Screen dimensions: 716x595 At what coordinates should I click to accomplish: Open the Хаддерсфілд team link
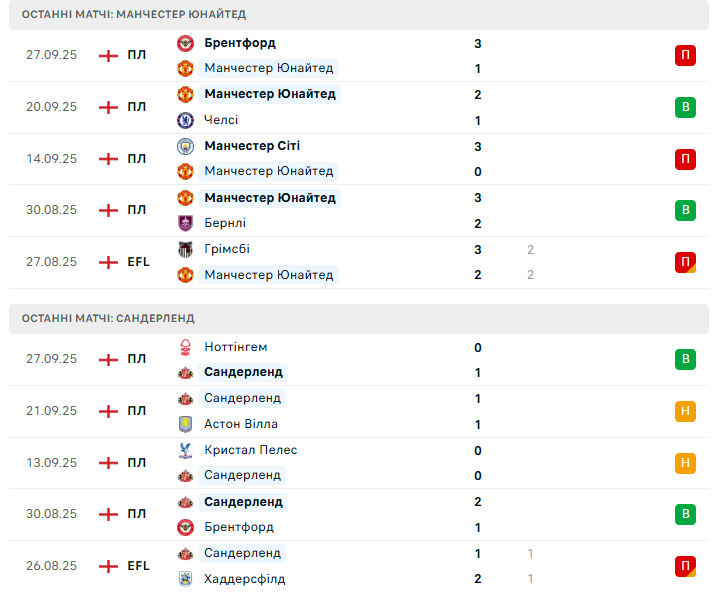click(x=245, y=579)
